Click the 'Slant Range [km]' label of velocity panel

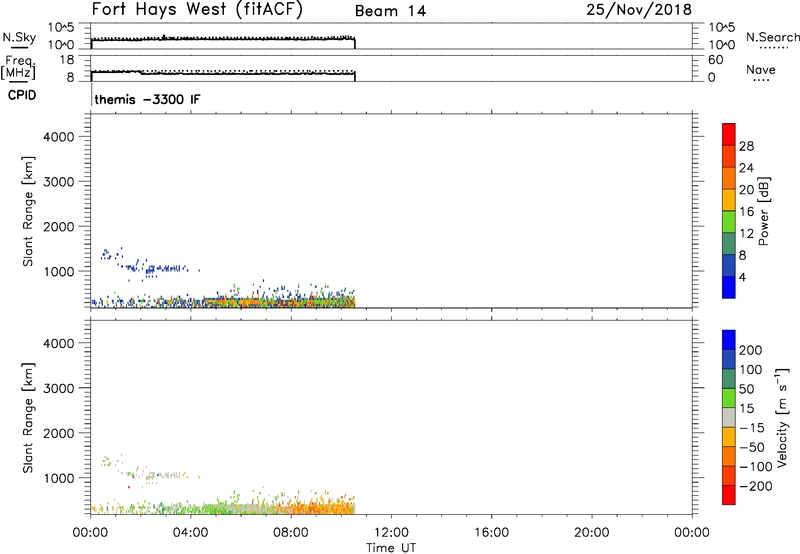28,418
